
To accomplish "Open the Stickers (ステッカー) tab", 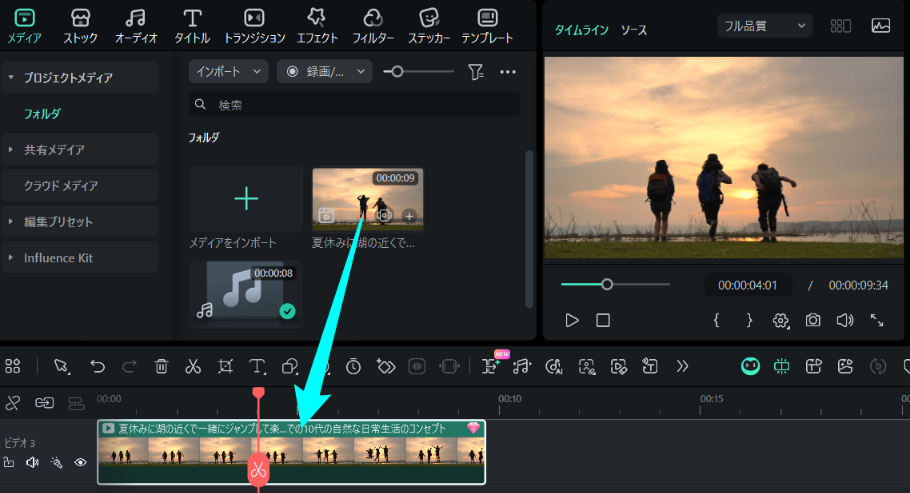I will (429, 26).
